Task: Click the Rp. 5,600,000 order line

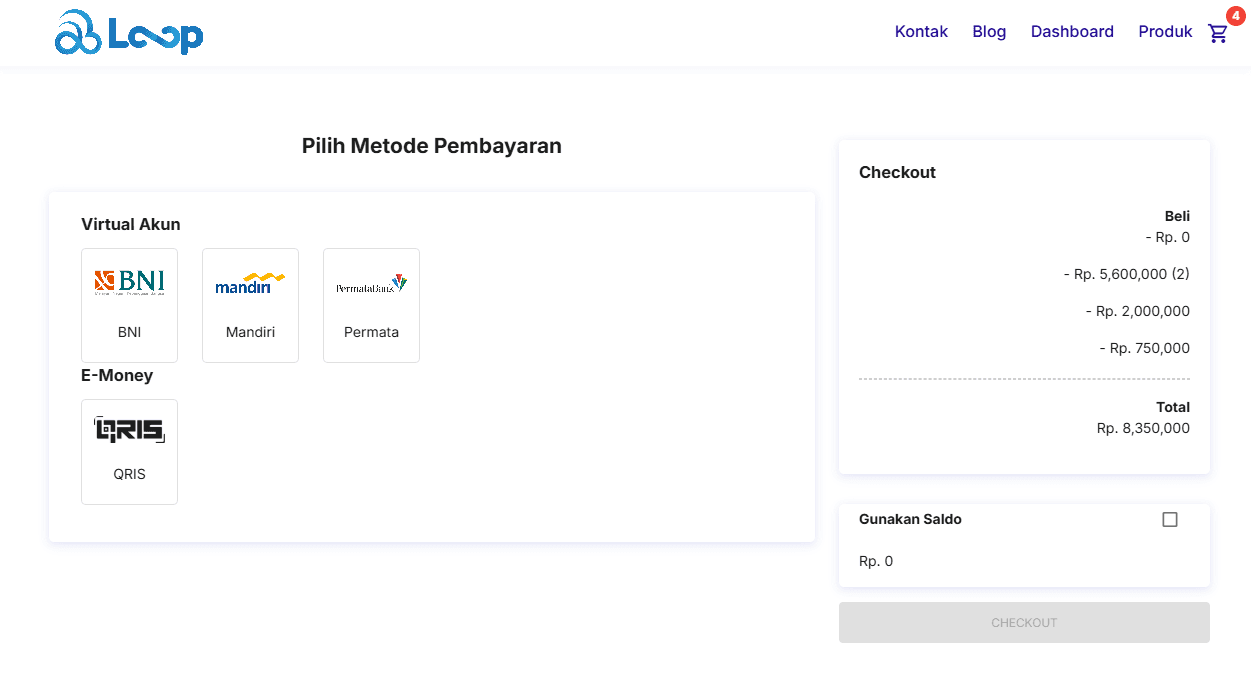Action: pyautogui.click(x=1126, y=273)
